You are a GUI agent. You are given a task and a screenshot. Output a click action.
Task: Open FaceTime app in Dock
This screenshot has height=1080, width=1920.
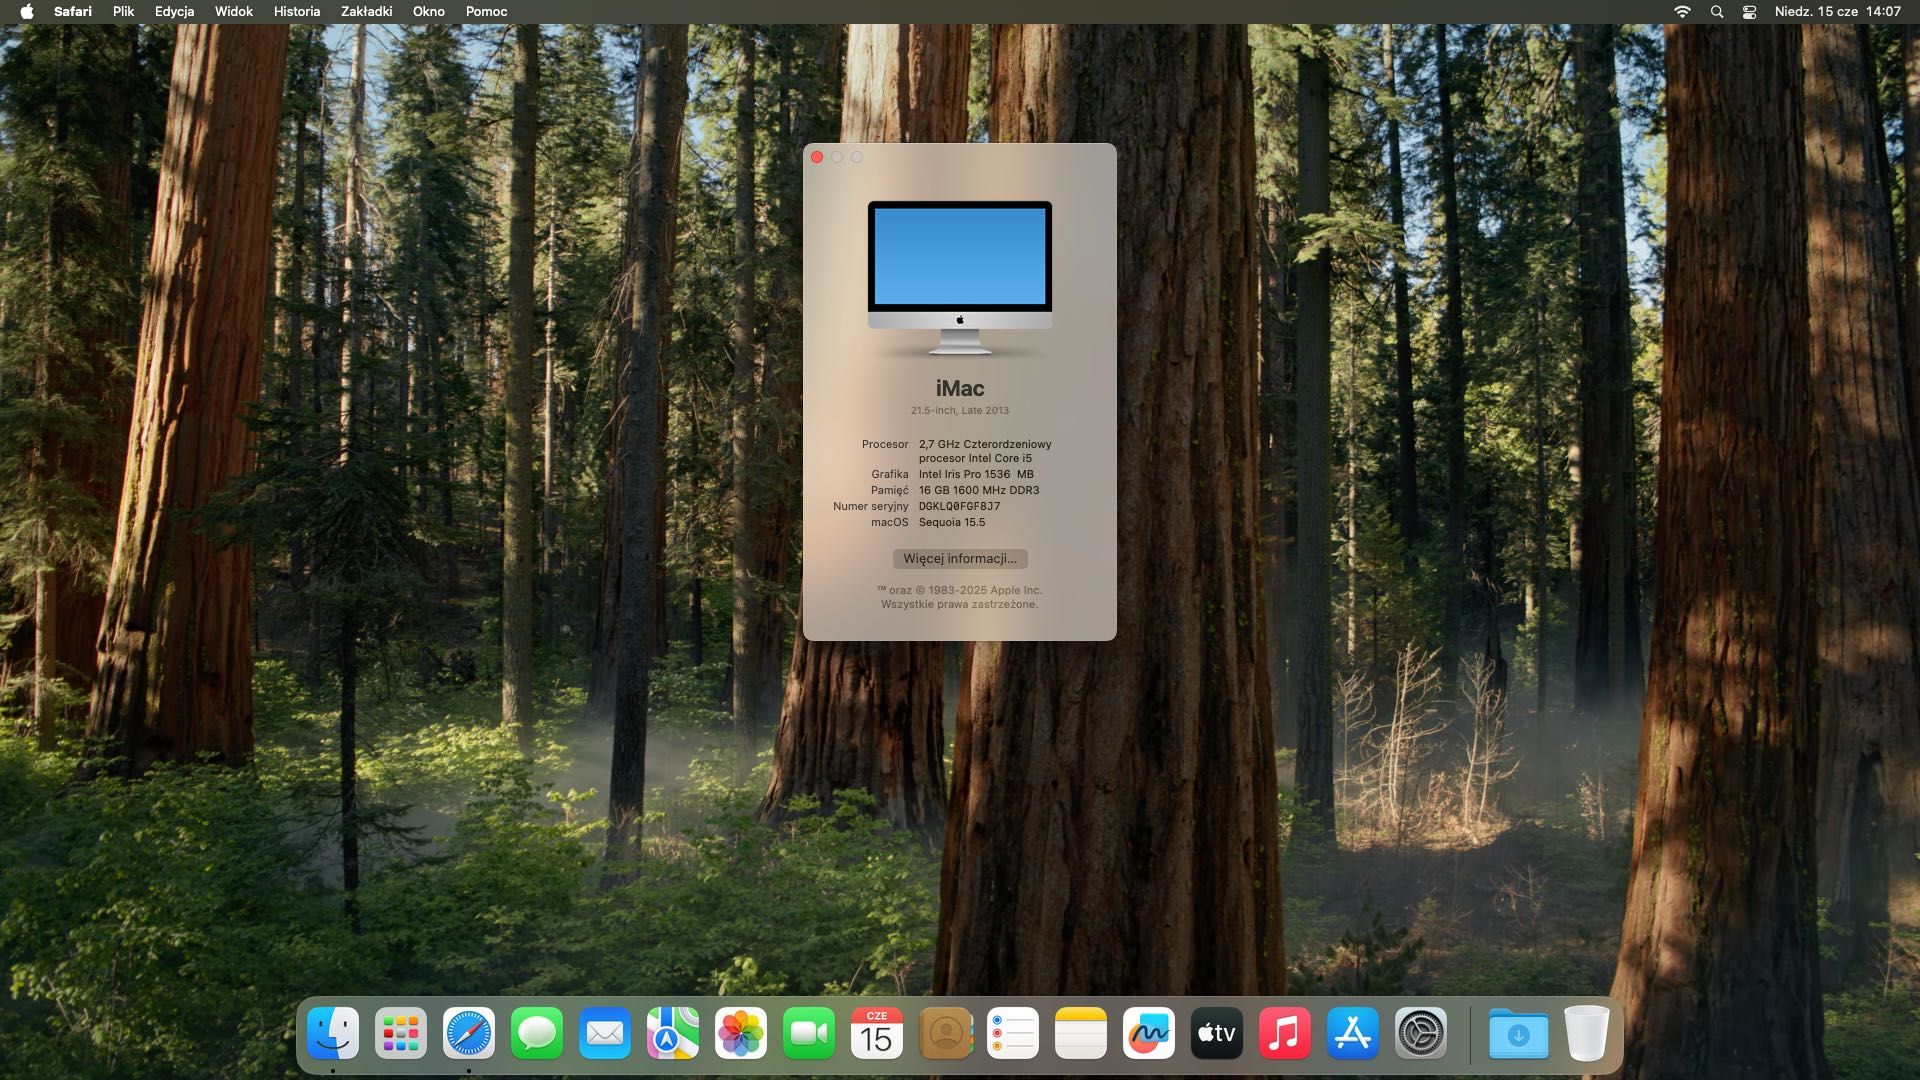(809, 1033)
